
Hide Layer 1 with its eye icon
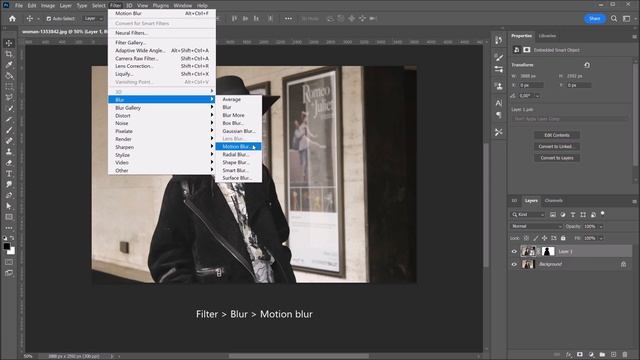(x=514, y=251)
